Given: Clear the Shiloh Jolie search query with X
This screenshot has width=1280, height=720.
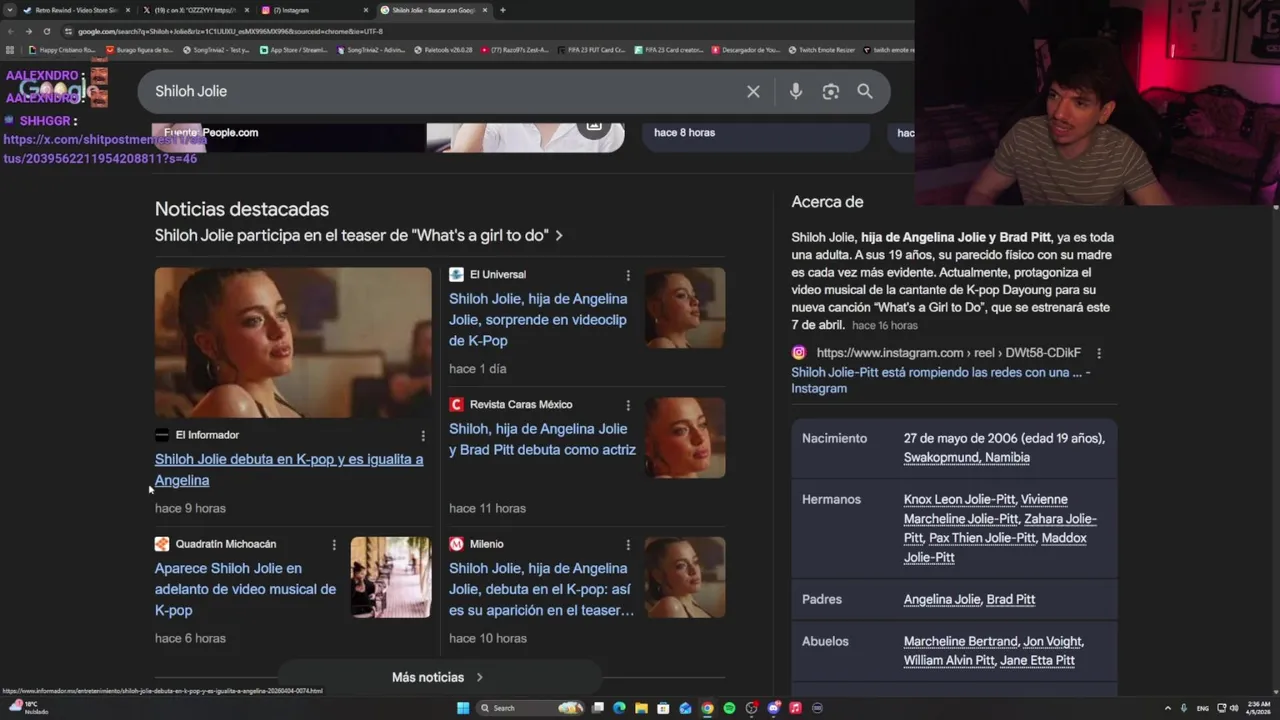Looking at the screenshot, I should pos(753,91).
